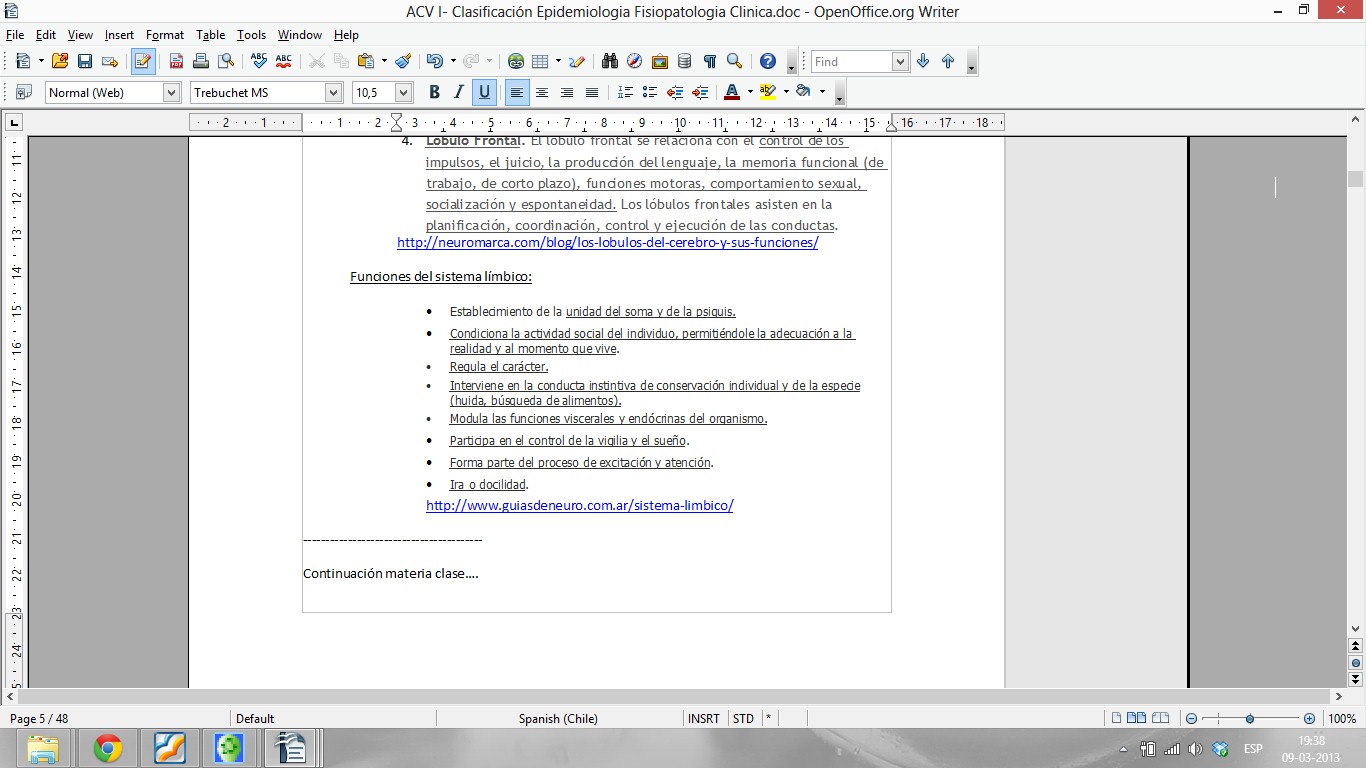
Task: Open the Format menu
Action: tap(165, 35)
